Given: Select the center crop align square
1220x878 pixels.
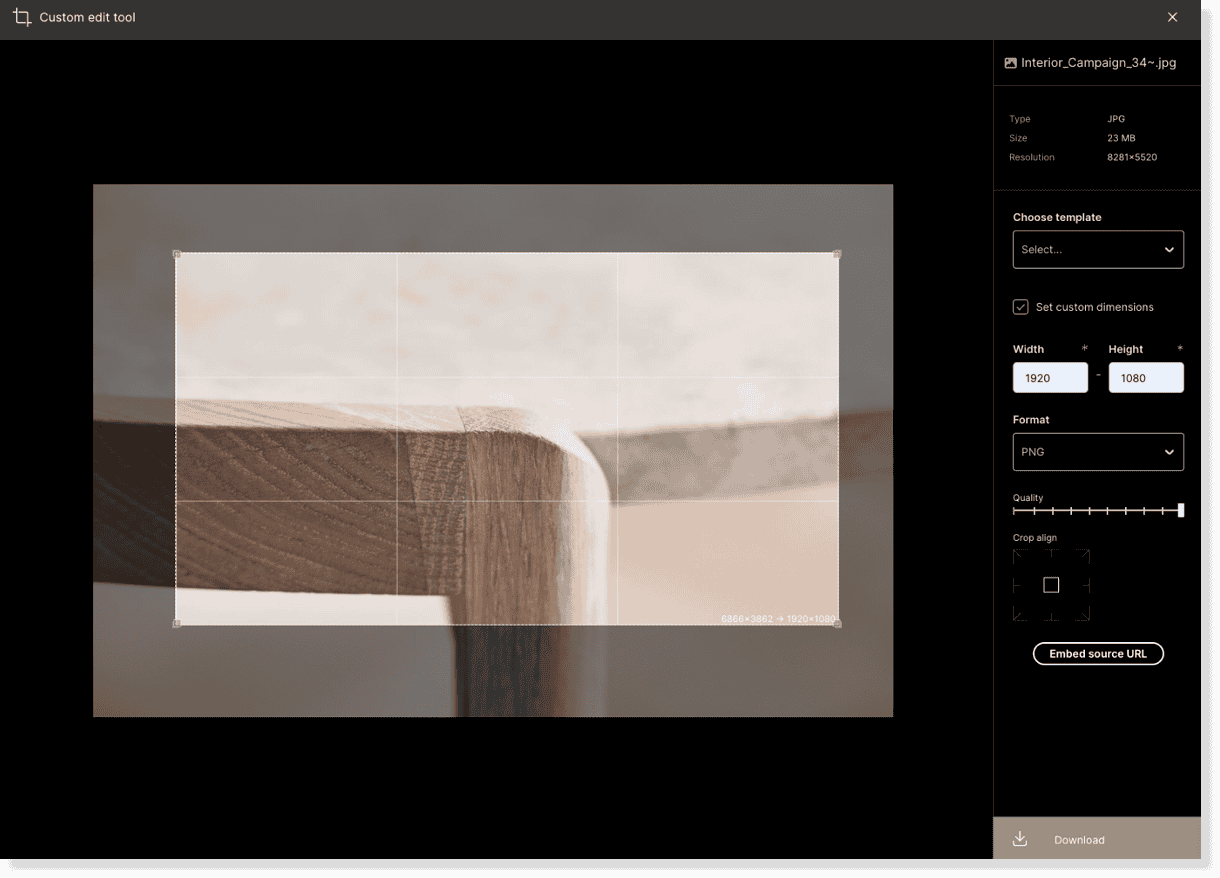Looking at the screenshot, I should [x=1050, y=585].
